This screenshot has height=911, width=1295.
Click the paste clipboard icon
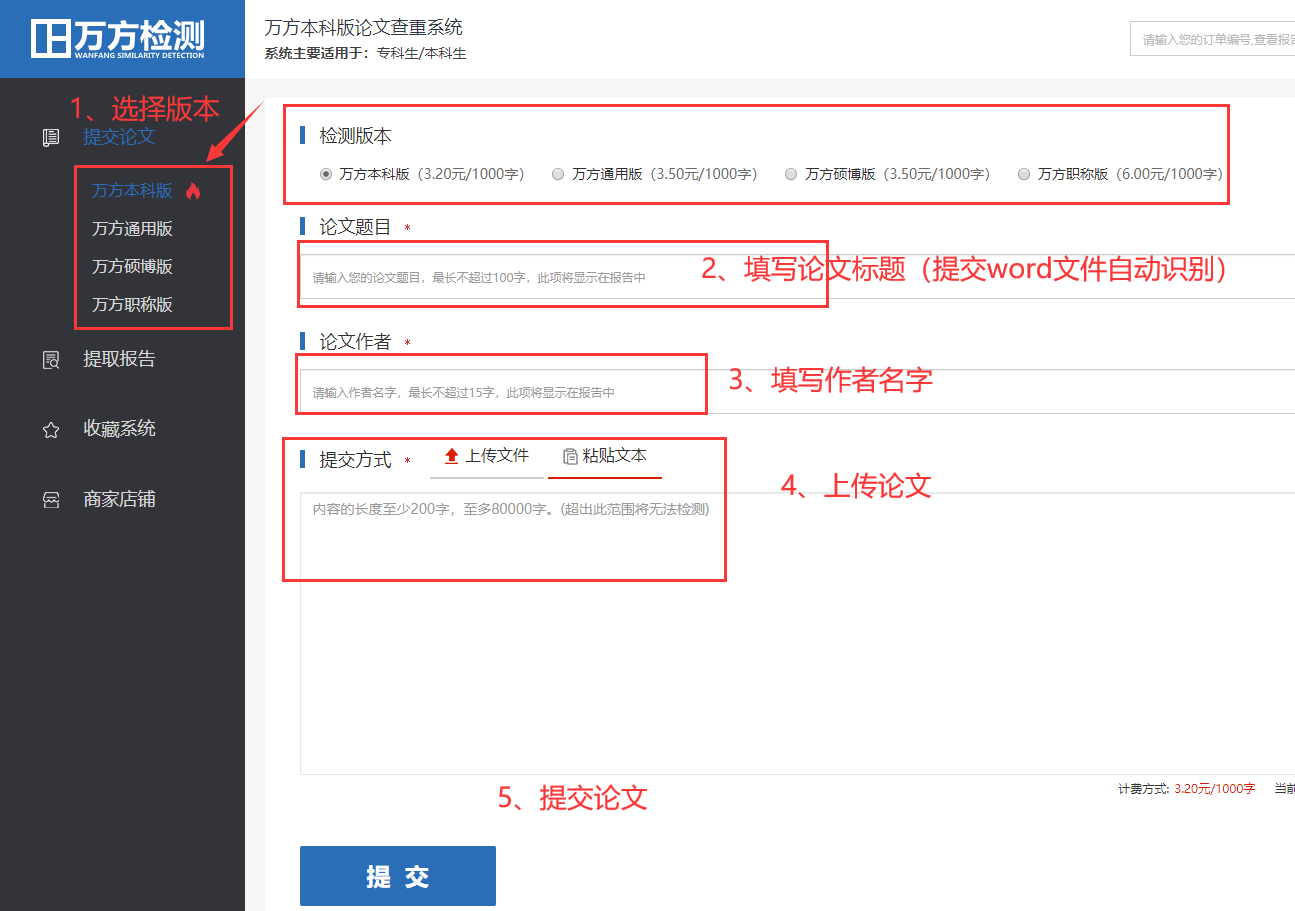point(570,456)
